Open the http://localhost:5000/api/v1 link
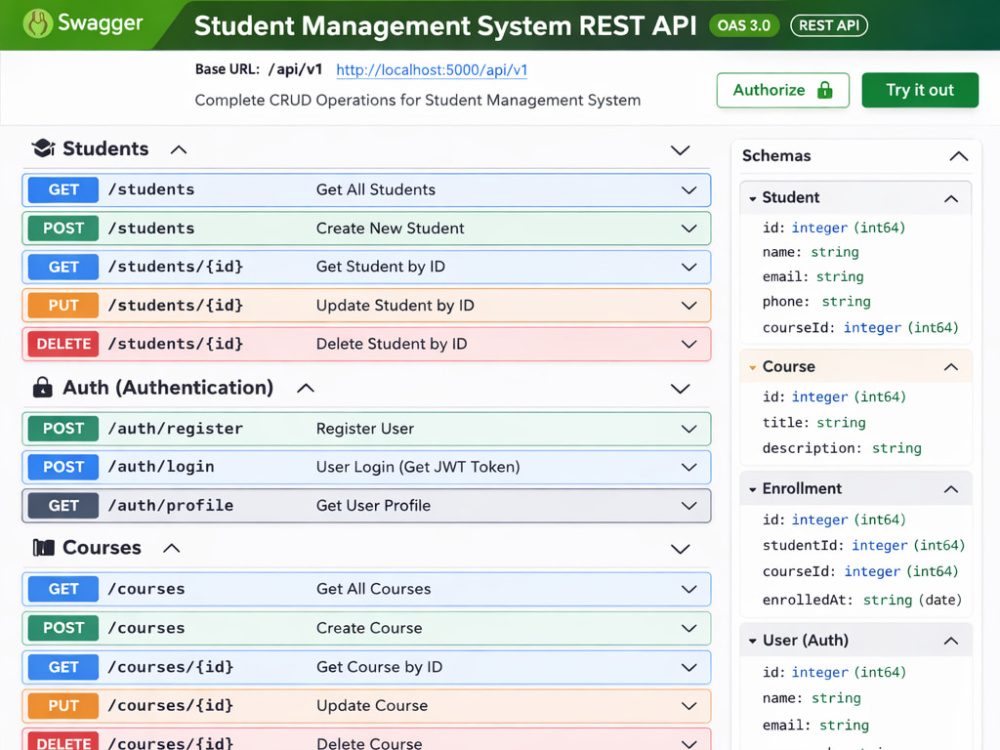 click(x=432, y=70)
